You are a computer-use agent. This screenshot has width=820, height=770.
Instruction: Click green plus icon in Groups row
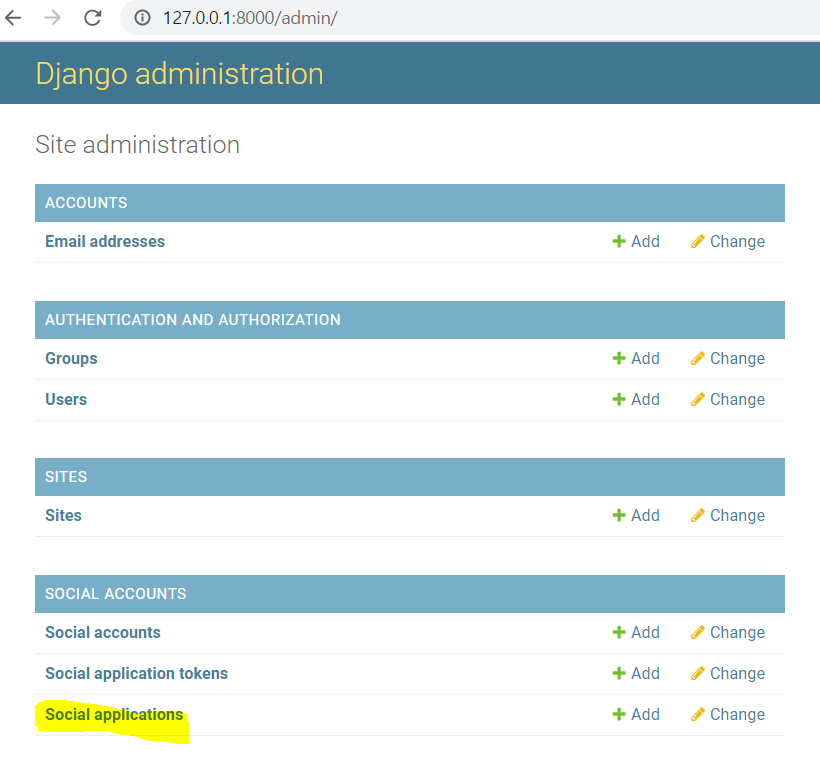pos(619,358)
